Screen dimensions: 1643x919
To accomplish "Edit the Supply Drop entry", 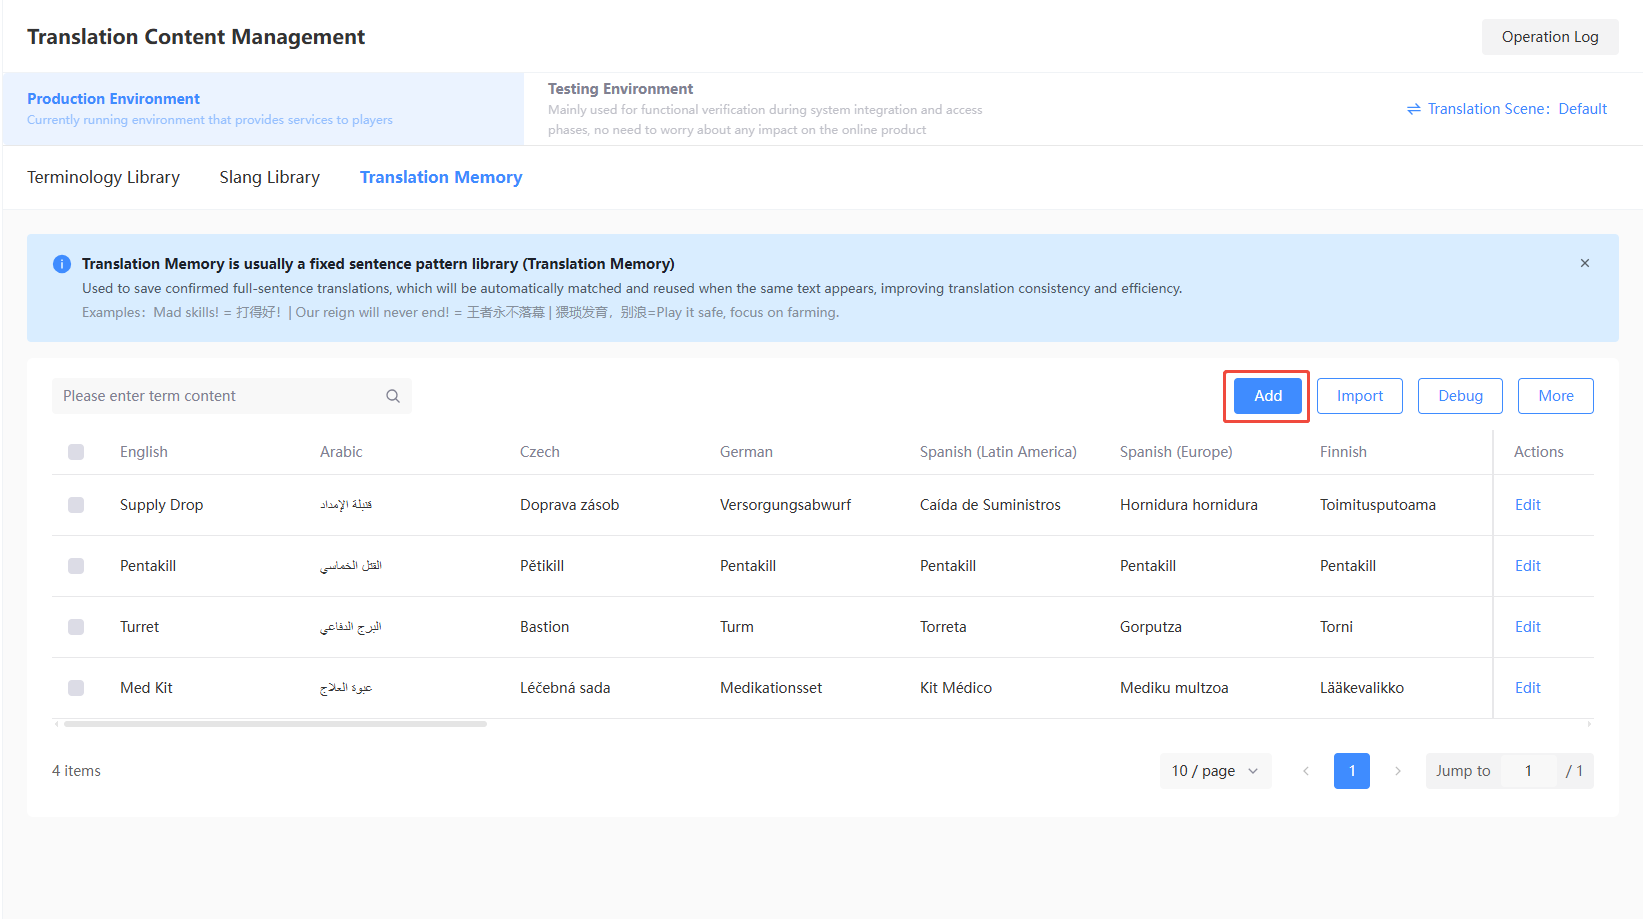I will tap(1527, 505).
